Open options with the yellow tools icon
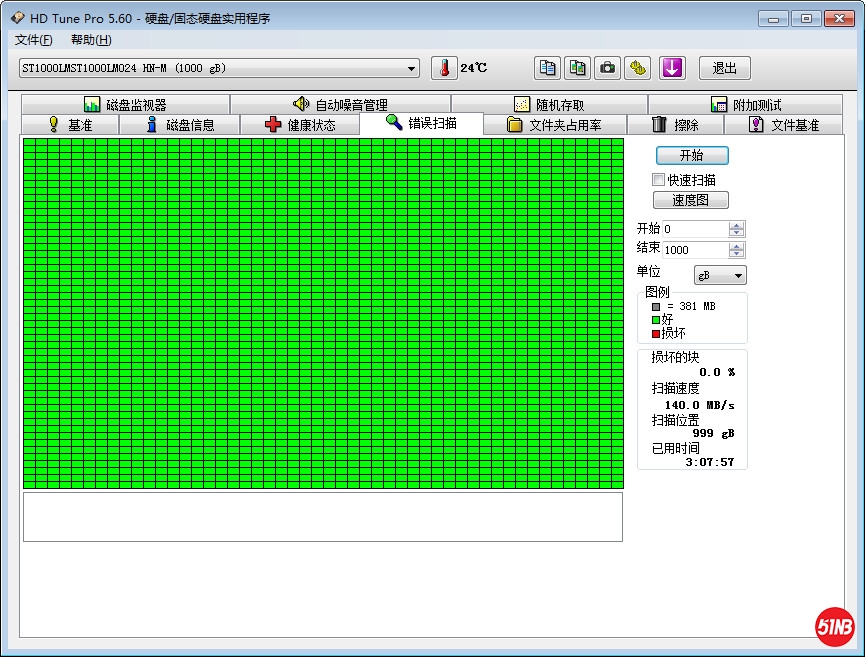 (637, 68)
